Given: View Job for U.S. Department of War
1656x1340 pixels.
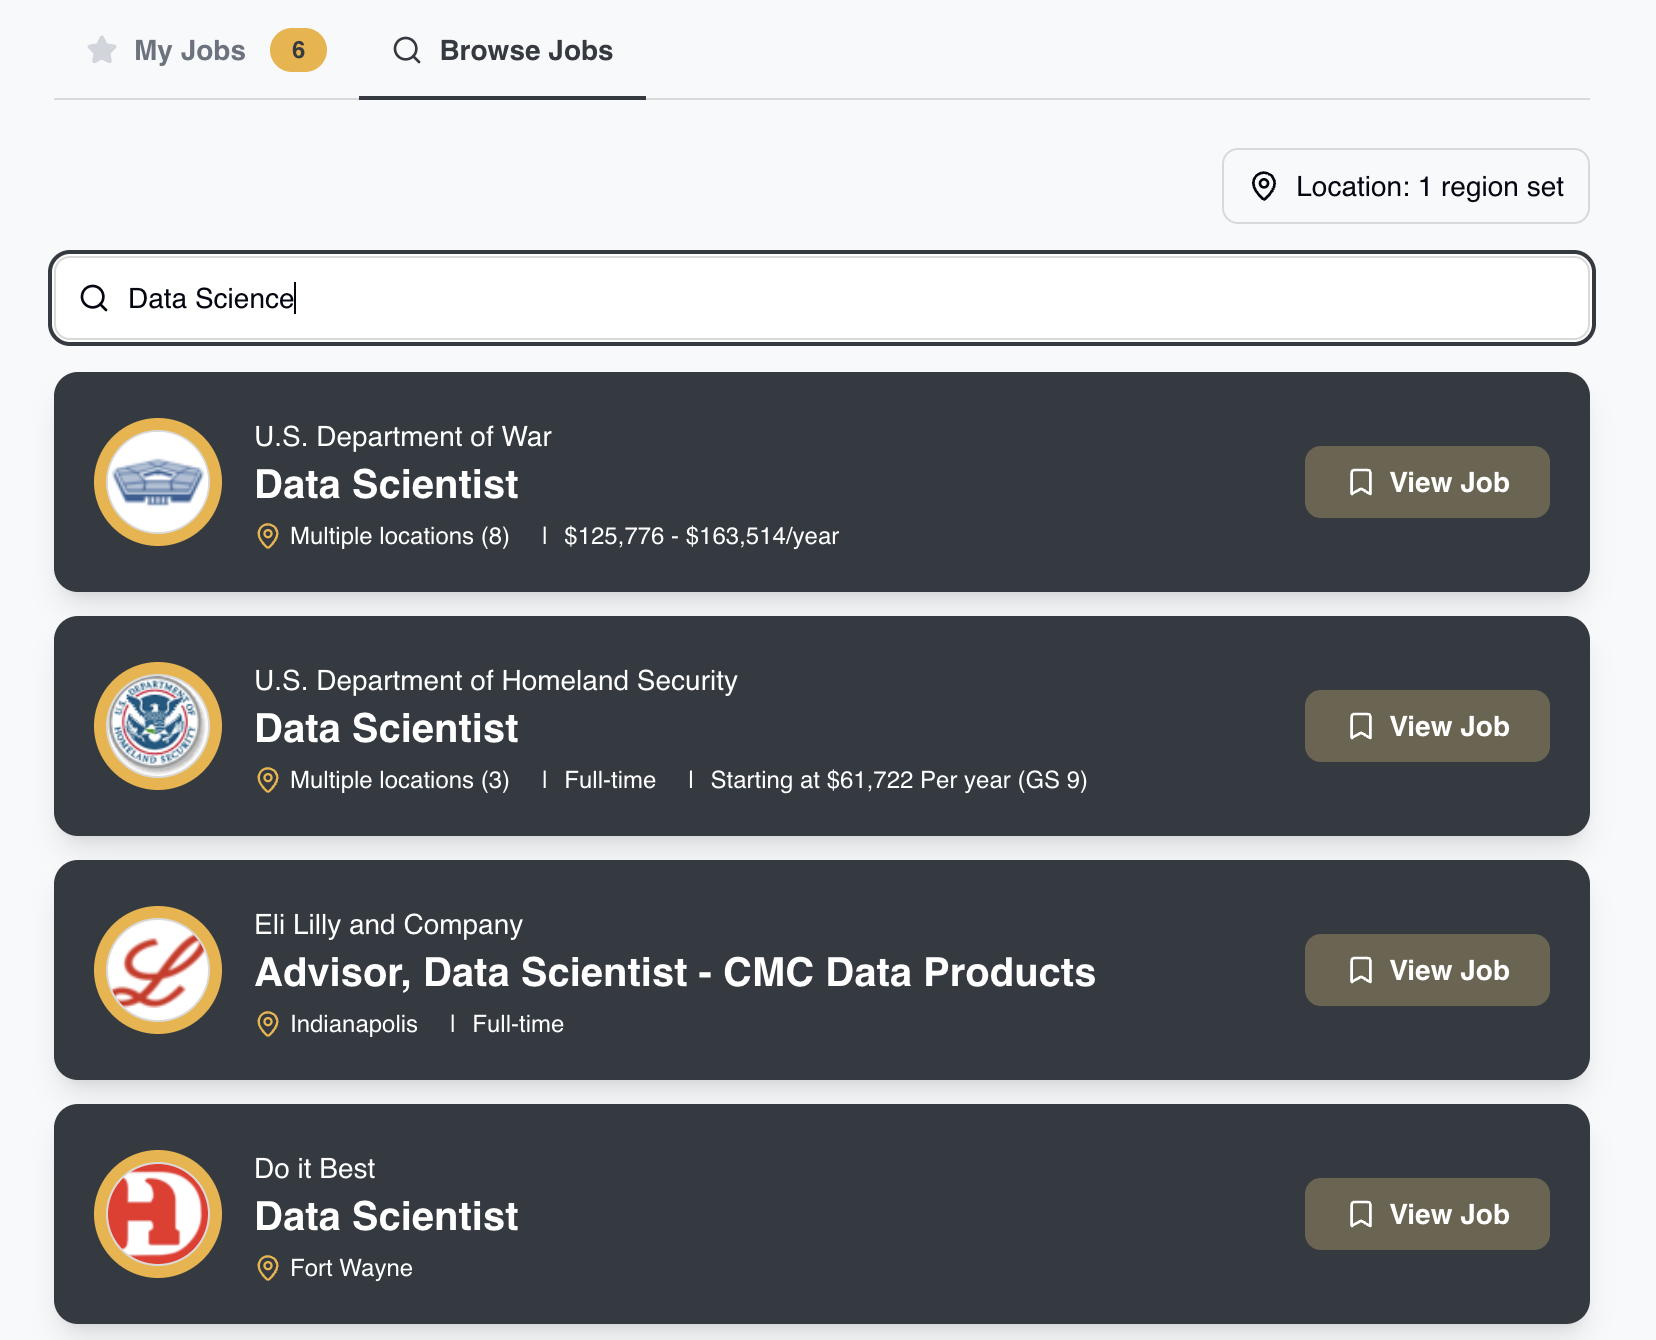Looking at the screenshot, I should [x=1427, y=482].
